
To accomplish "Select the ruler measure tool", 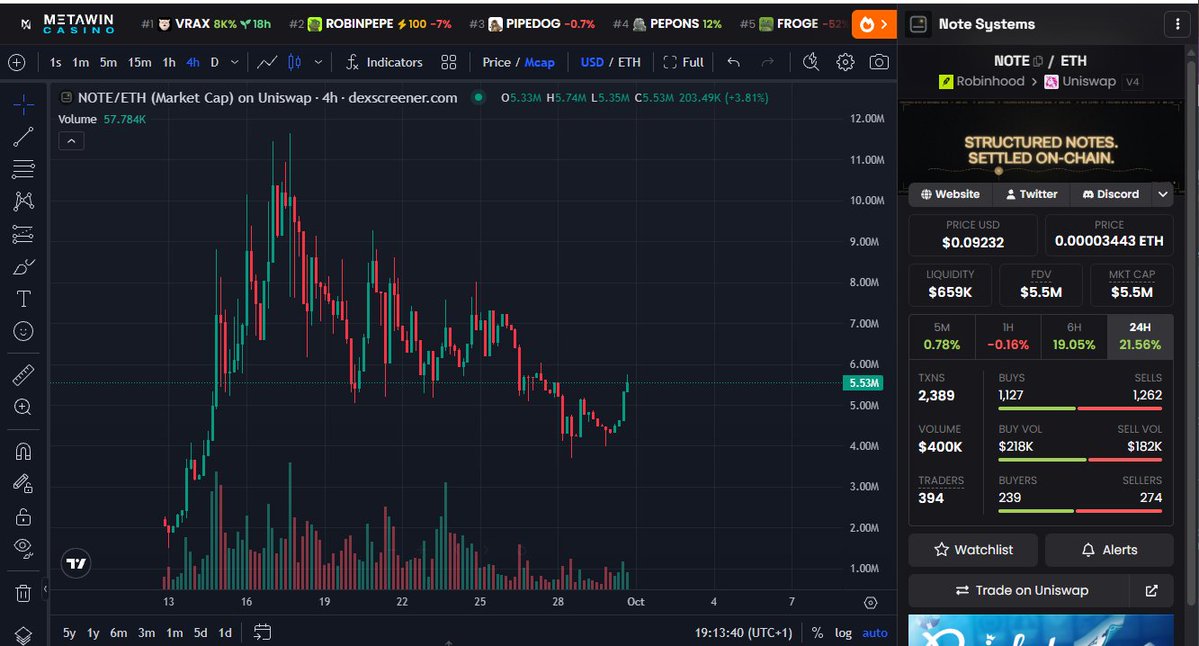I will point(23,375).
